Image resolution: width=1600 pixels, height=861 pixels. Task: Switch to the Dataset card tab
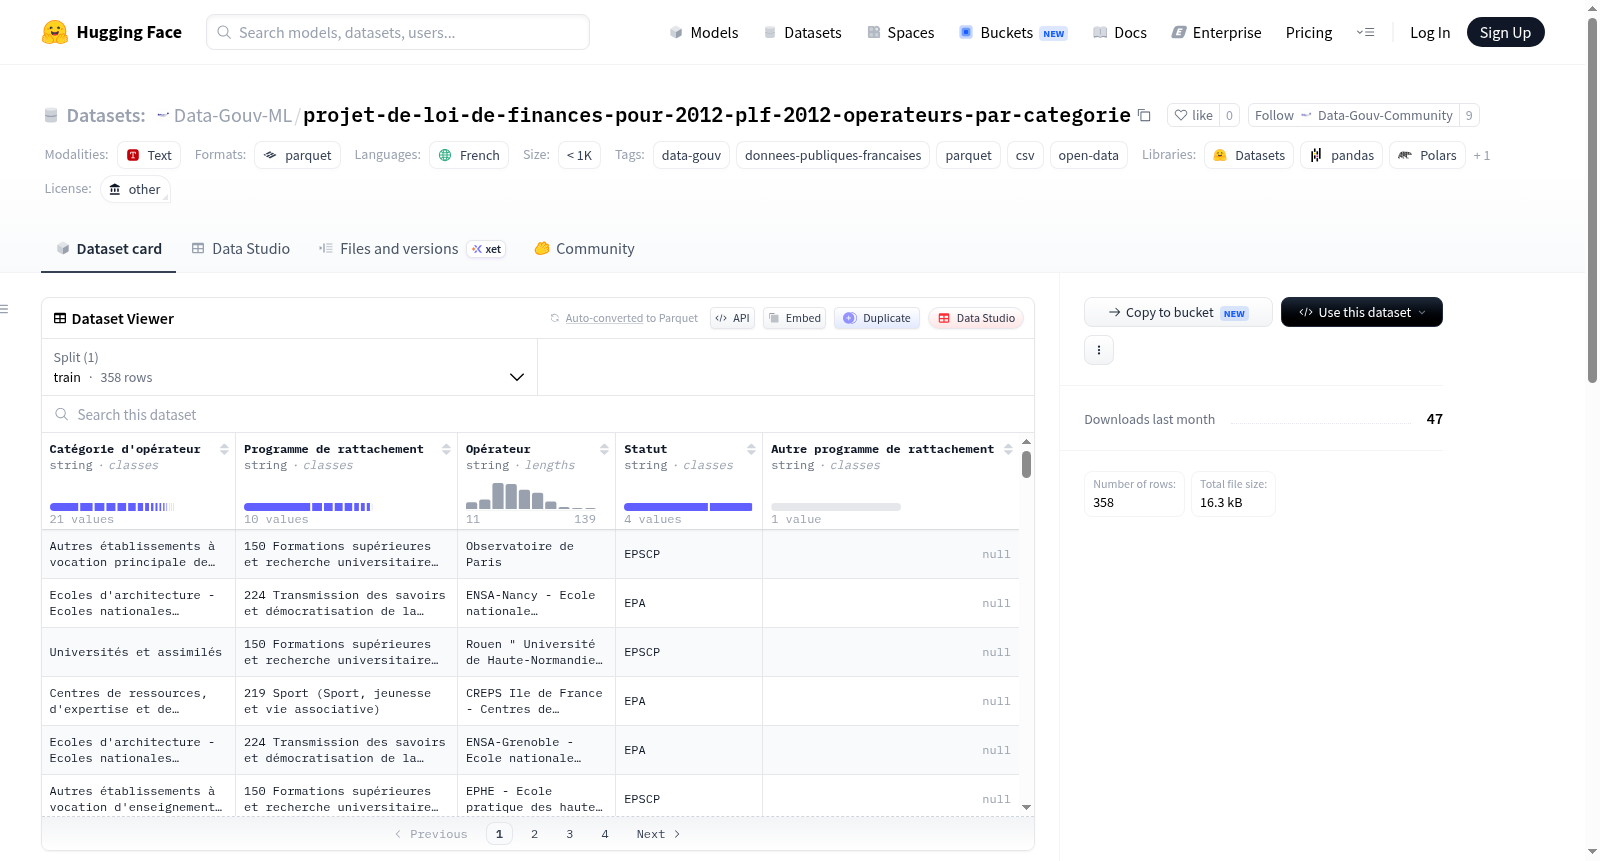click(108, 249)
